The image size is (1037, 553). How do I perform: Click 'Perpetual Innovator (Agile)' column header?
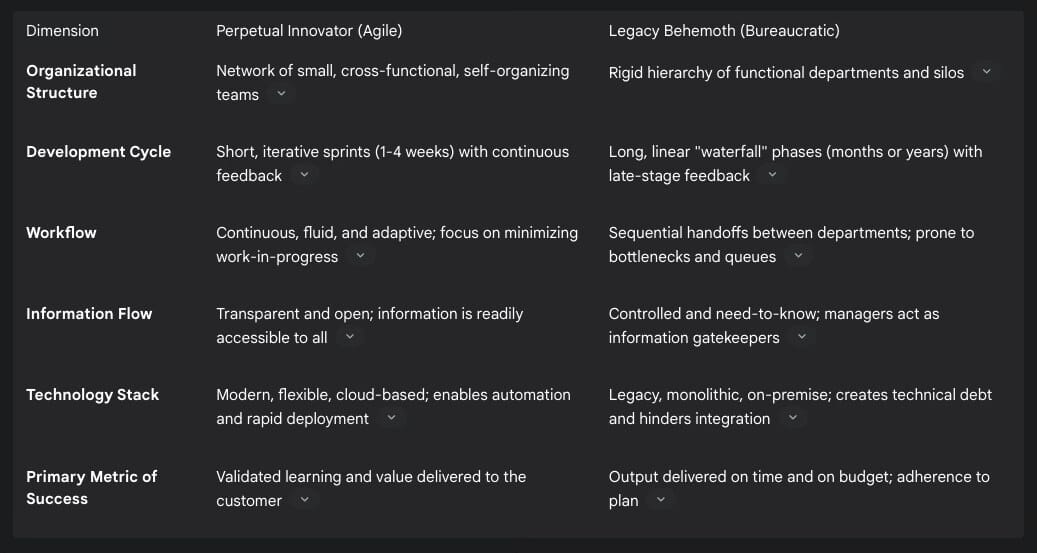pyautogui.click(x=309, y=31)
